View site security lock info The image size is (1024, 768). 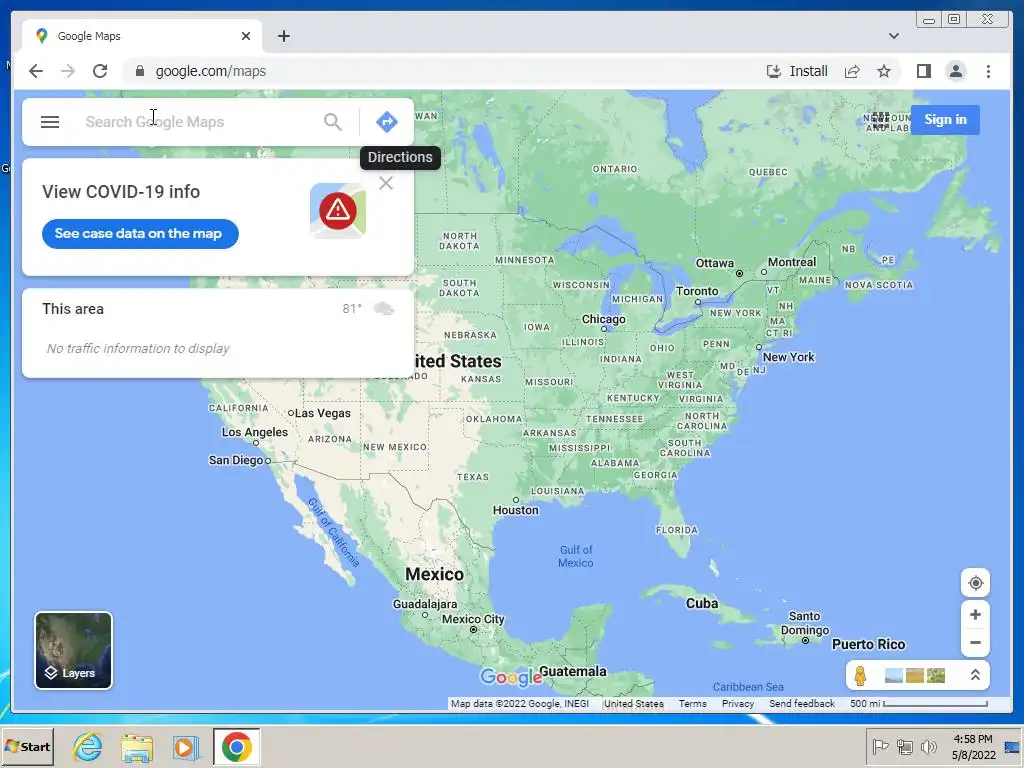pyautogui.click(x=140, y=71)
